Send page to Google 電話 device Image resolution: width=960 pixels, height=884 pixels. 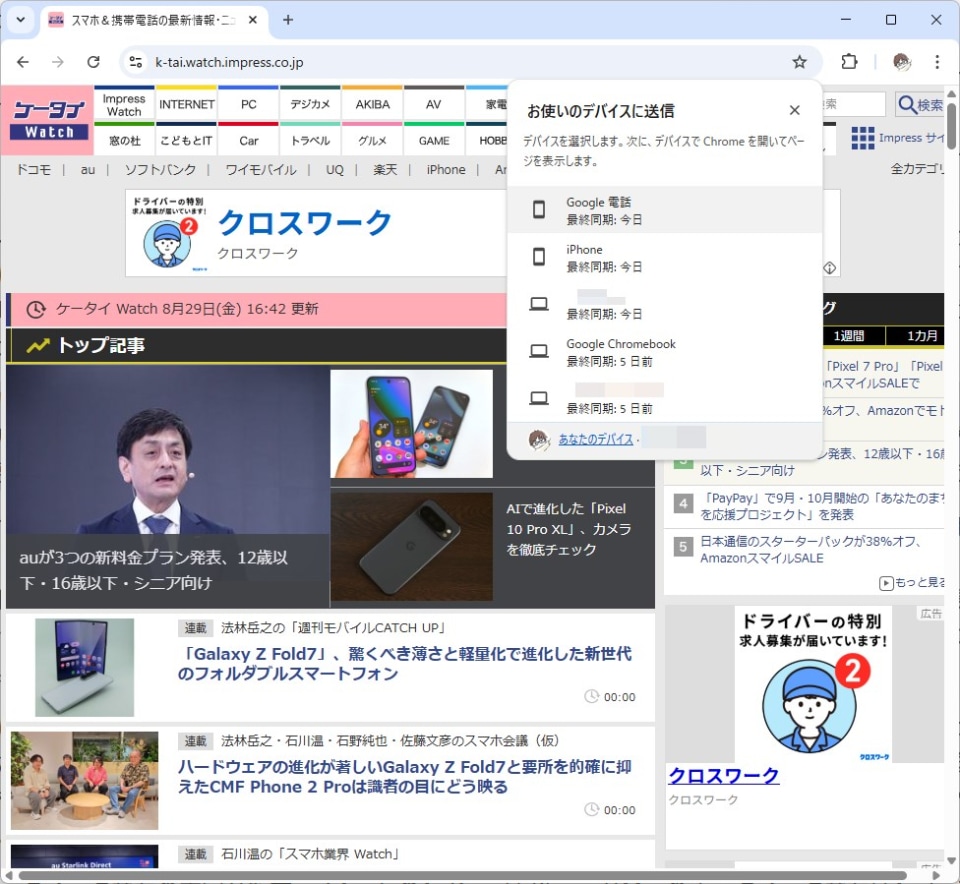[665, 210]
